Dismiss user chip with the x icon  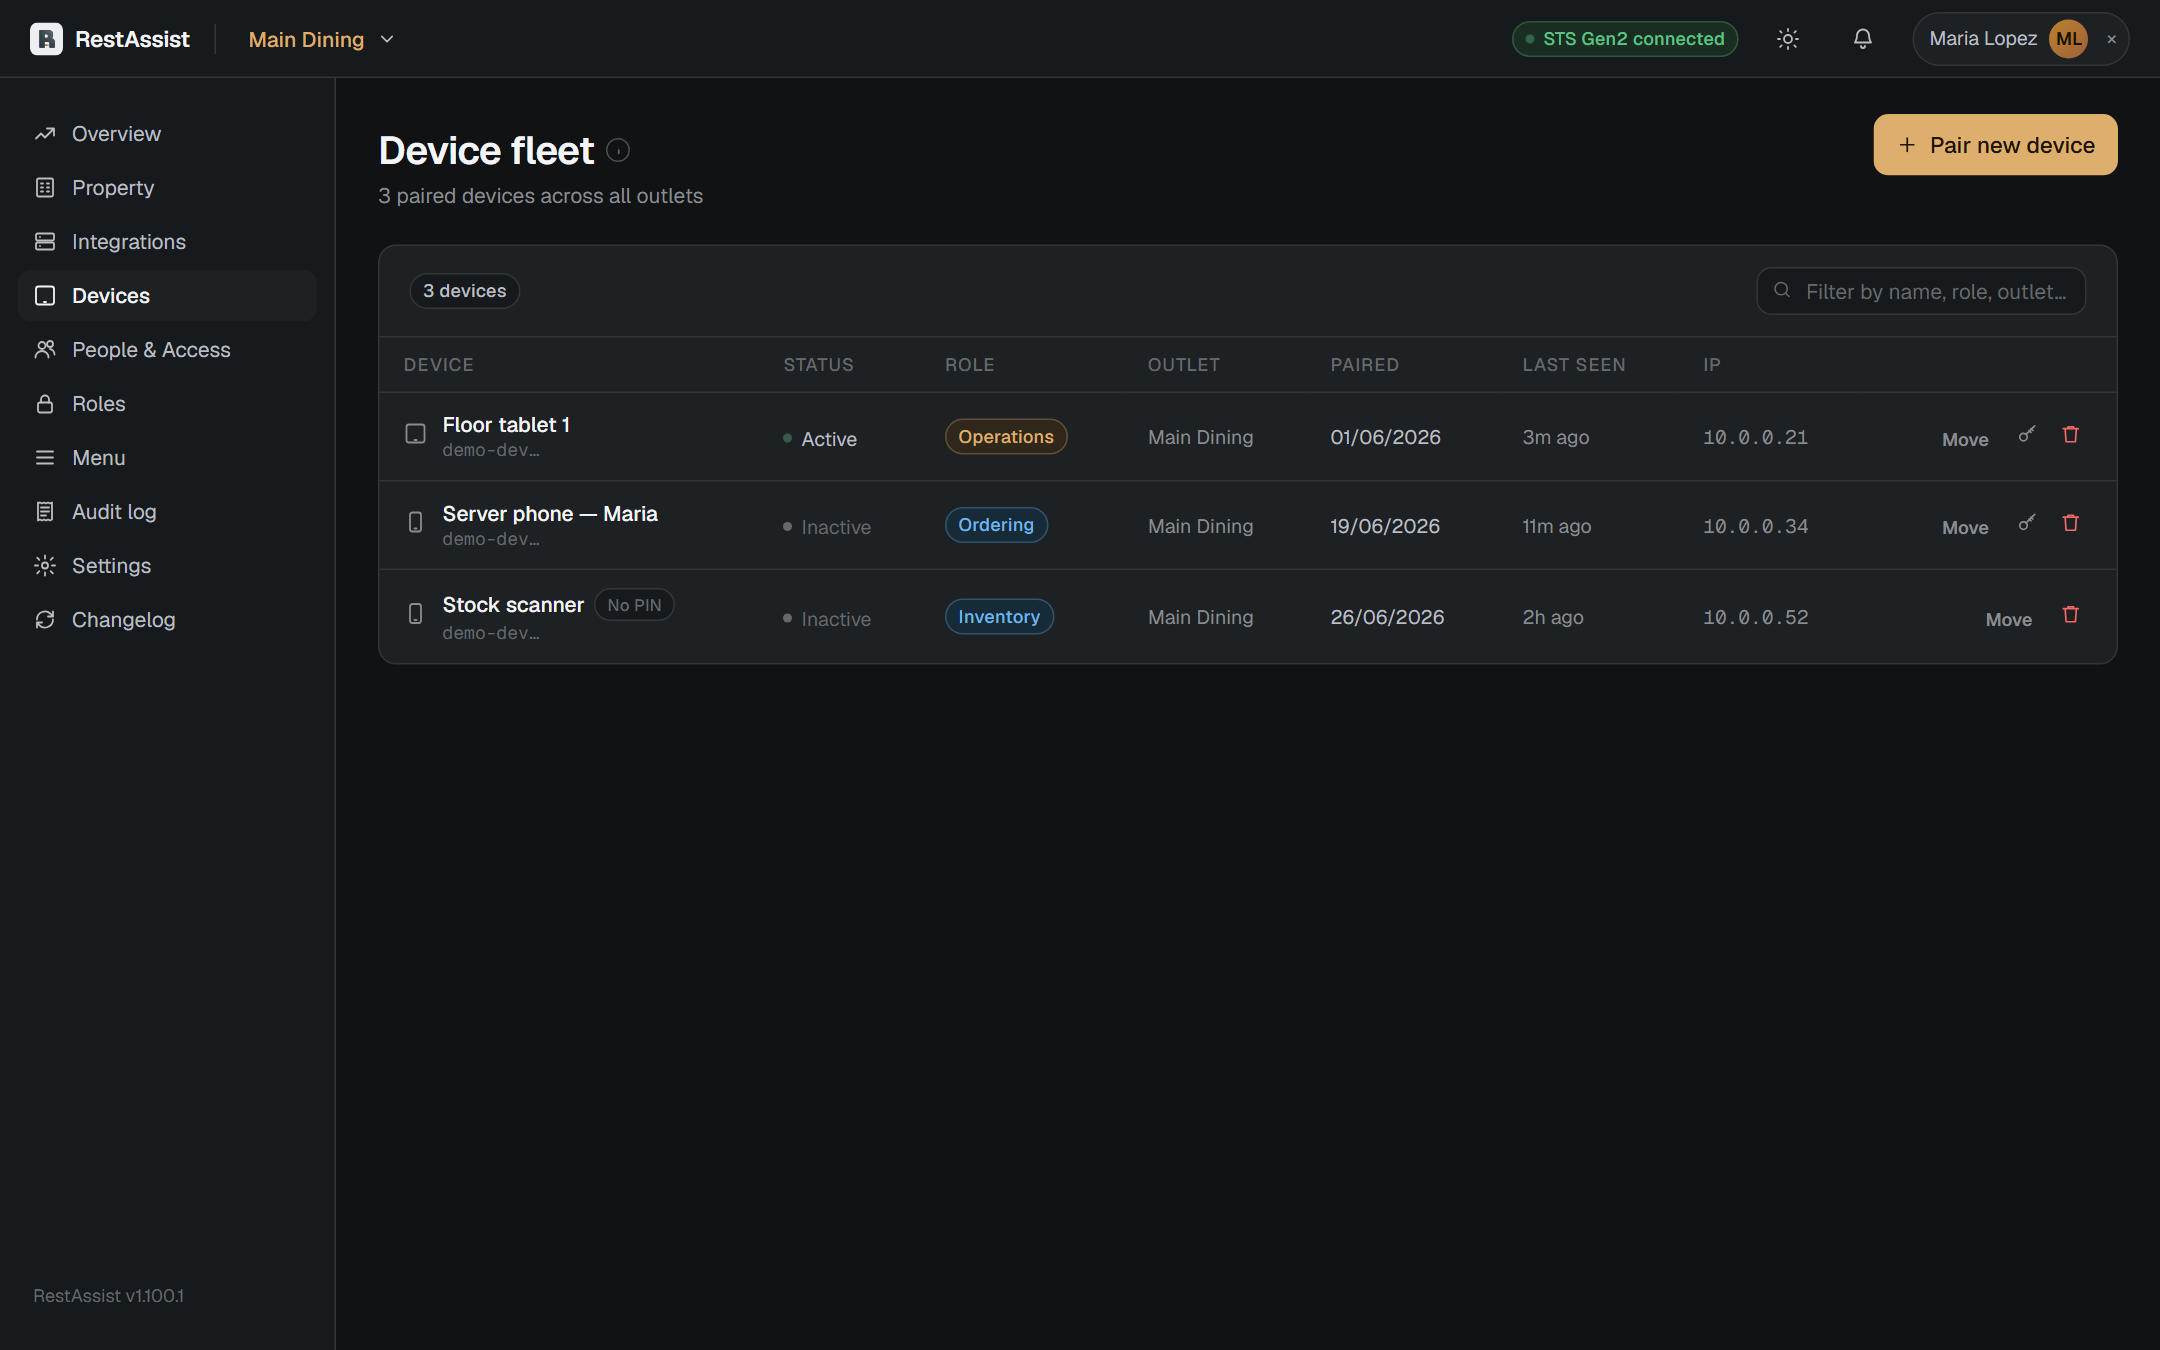(x=2112, y=39)
